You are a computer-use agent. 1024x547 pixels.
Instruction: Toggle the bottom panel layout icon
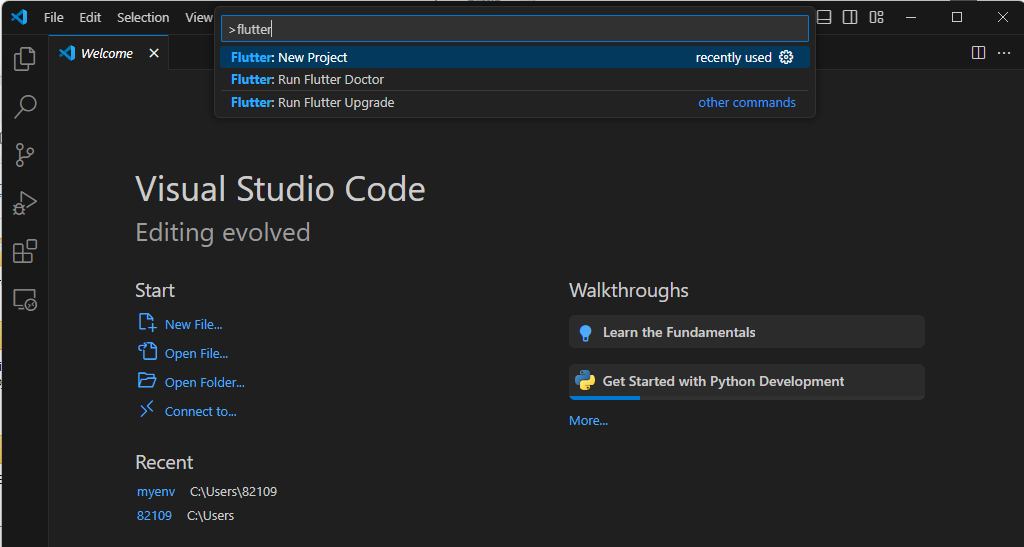824,17
